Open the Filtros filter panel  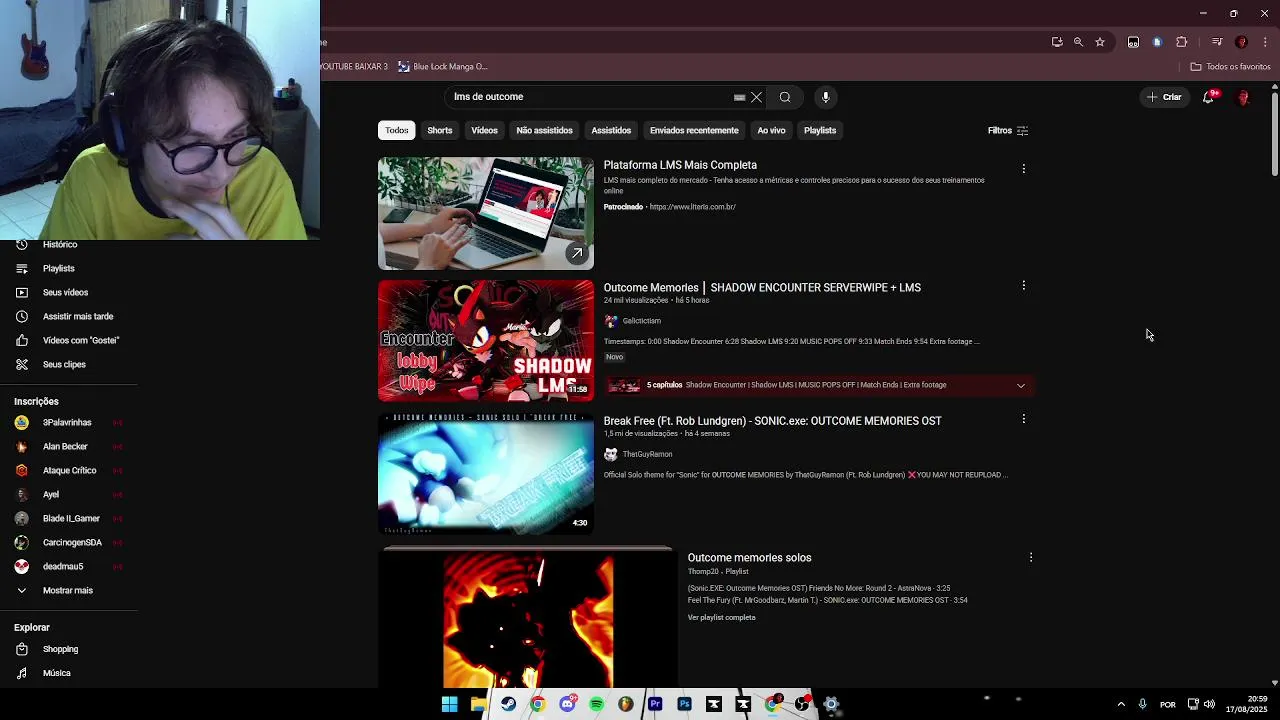coord(1007,130)
